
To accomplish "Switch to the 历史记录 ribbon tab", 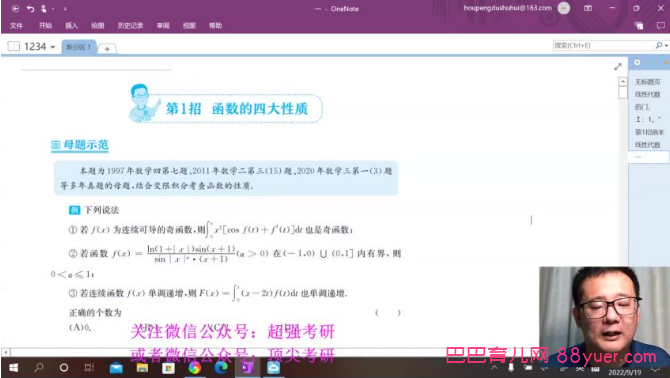I will (130, 26).
